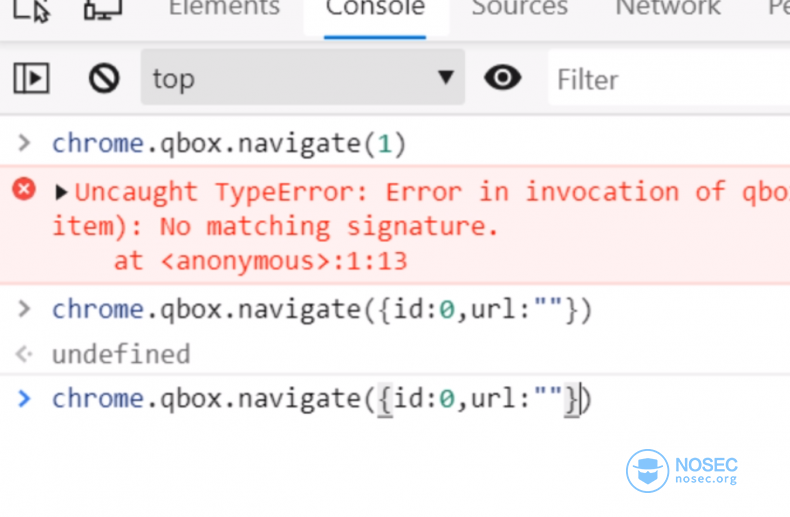Select the Console tab
Viewport: 790px width, 517px height.
(x=375, y=9)
